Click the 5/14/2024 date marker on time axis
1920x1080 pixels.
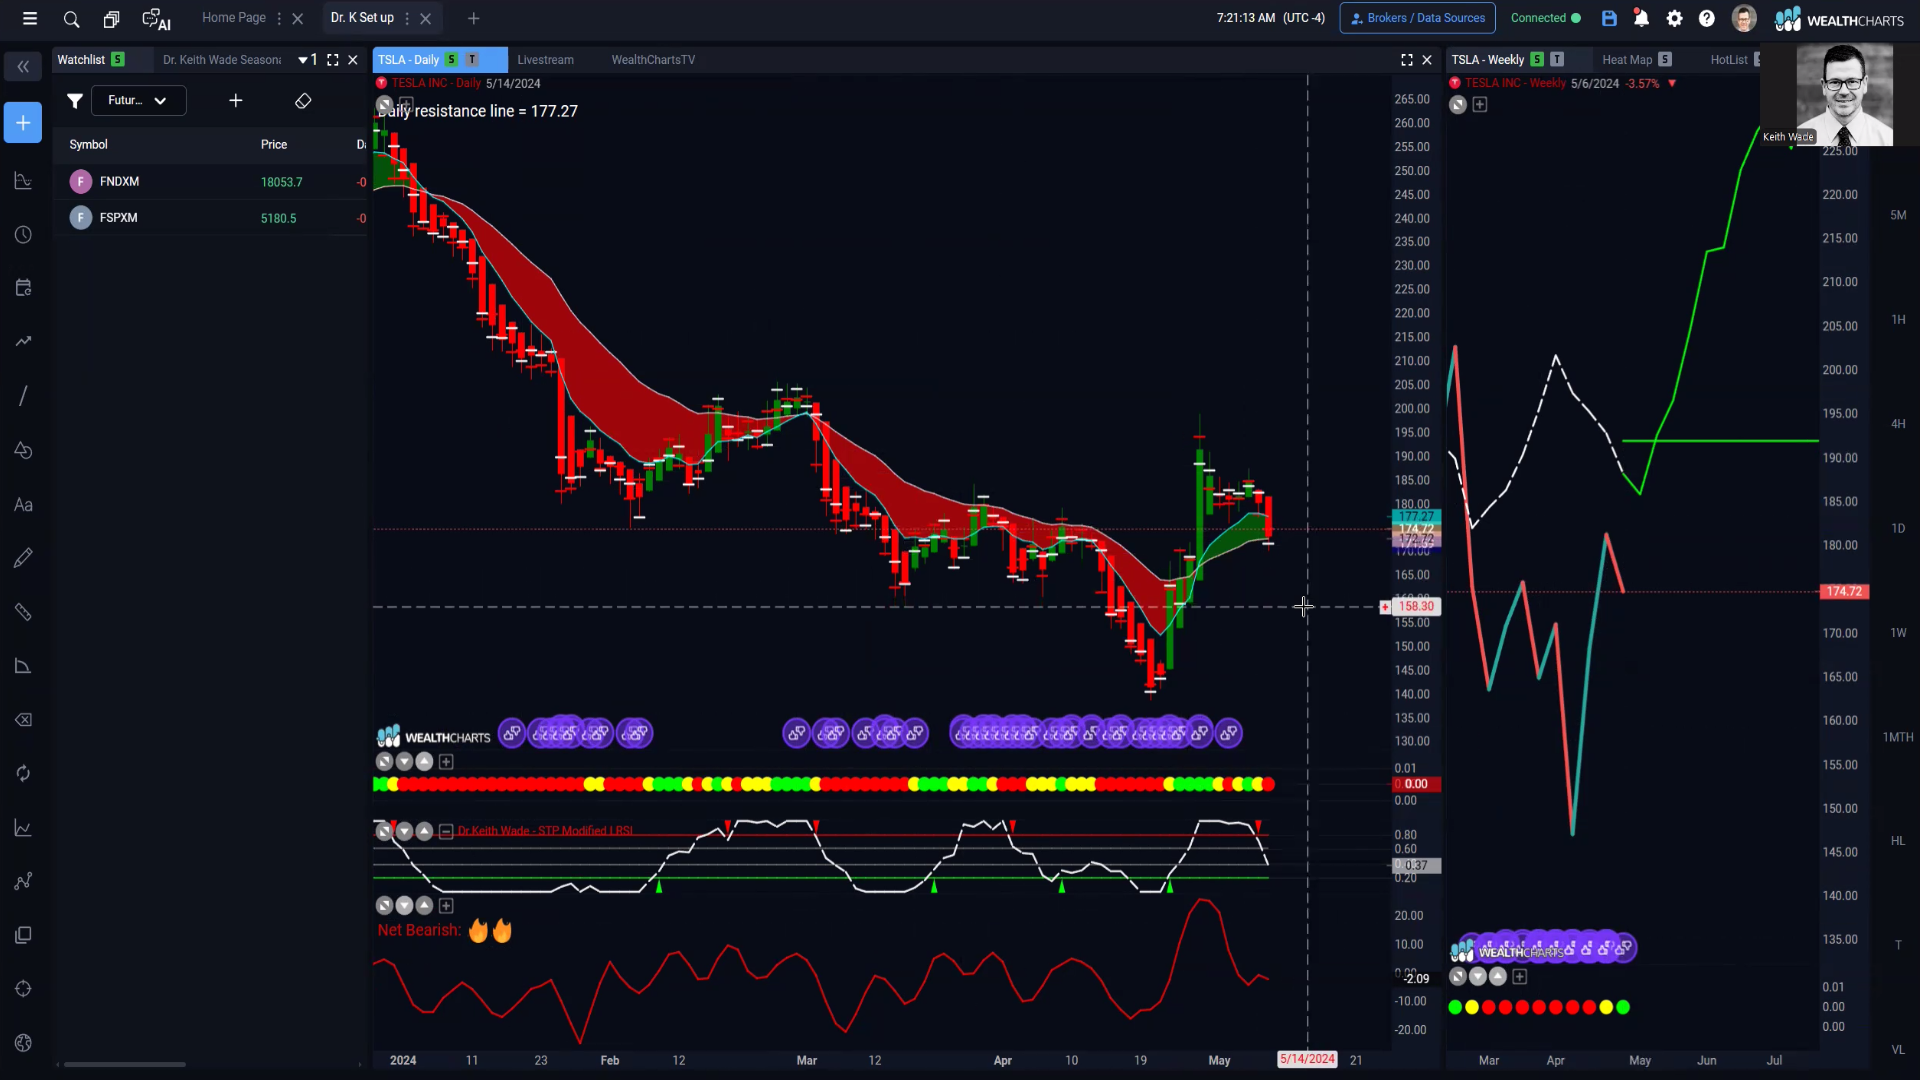[1307, 1060]
